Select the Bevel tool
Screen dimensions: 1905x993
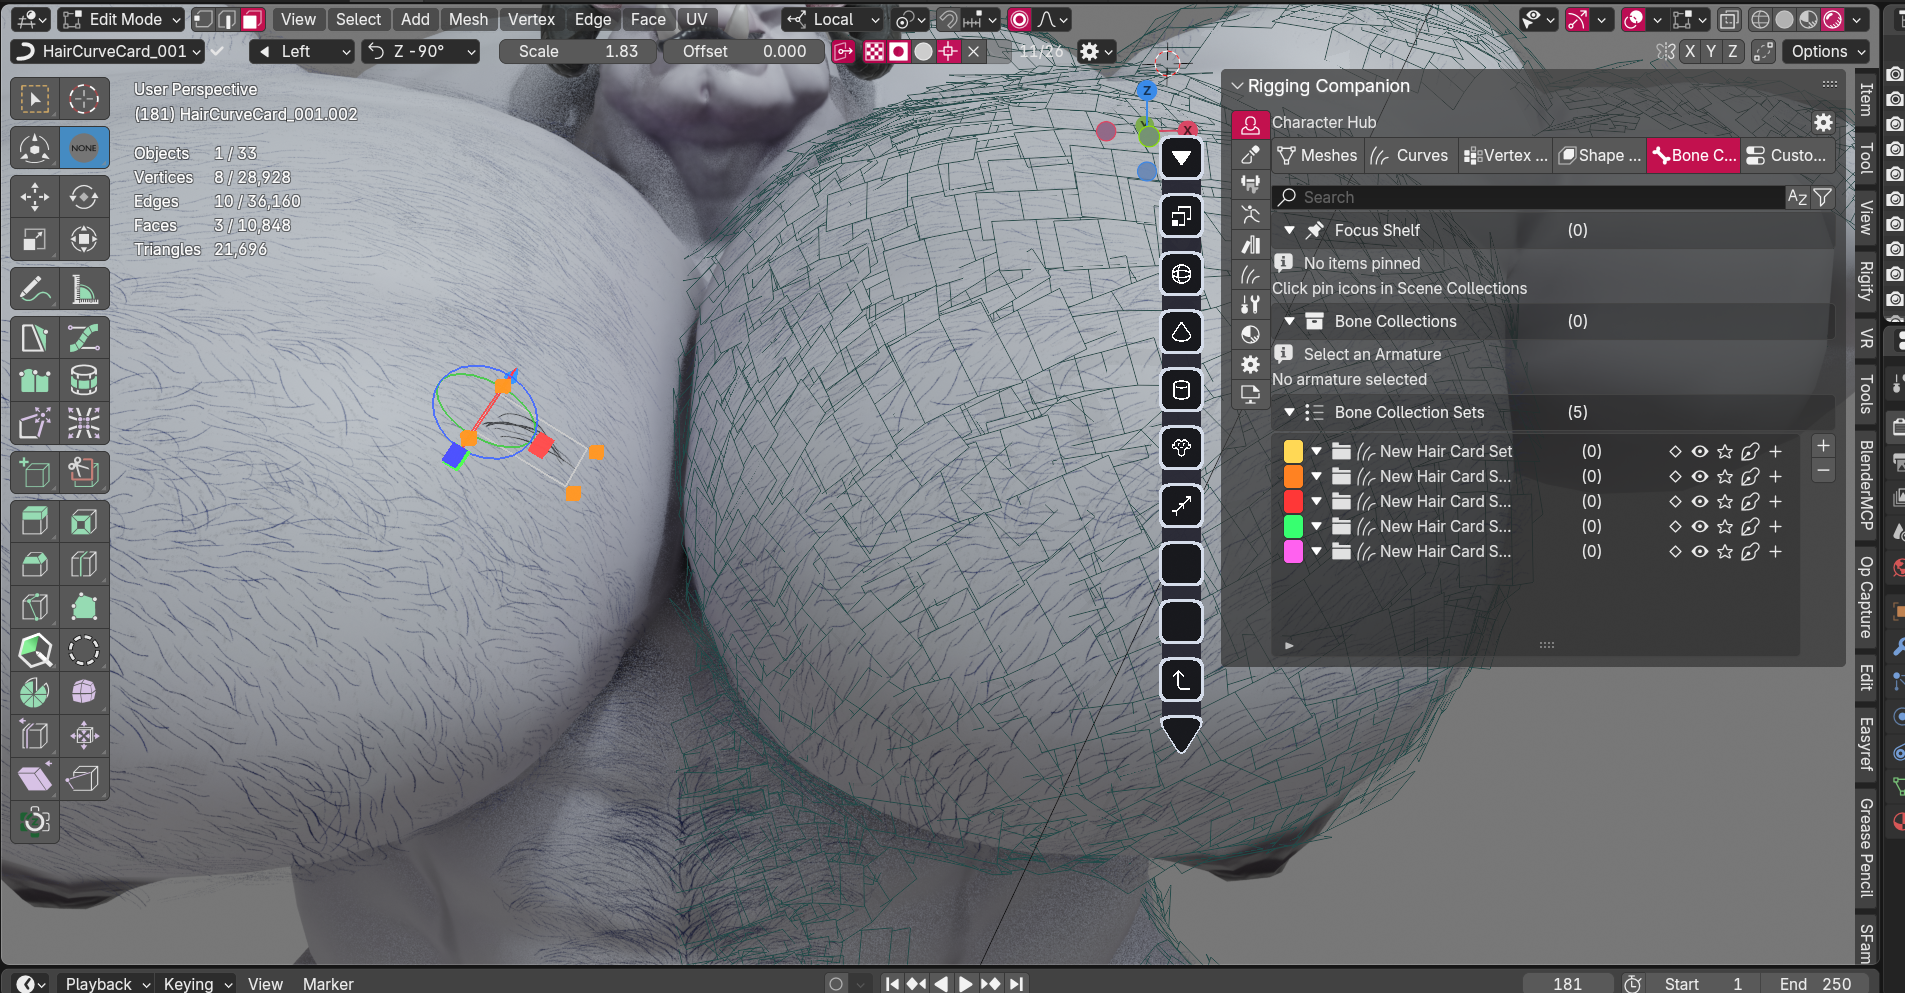pyautogui.click(x=35, y=564)
